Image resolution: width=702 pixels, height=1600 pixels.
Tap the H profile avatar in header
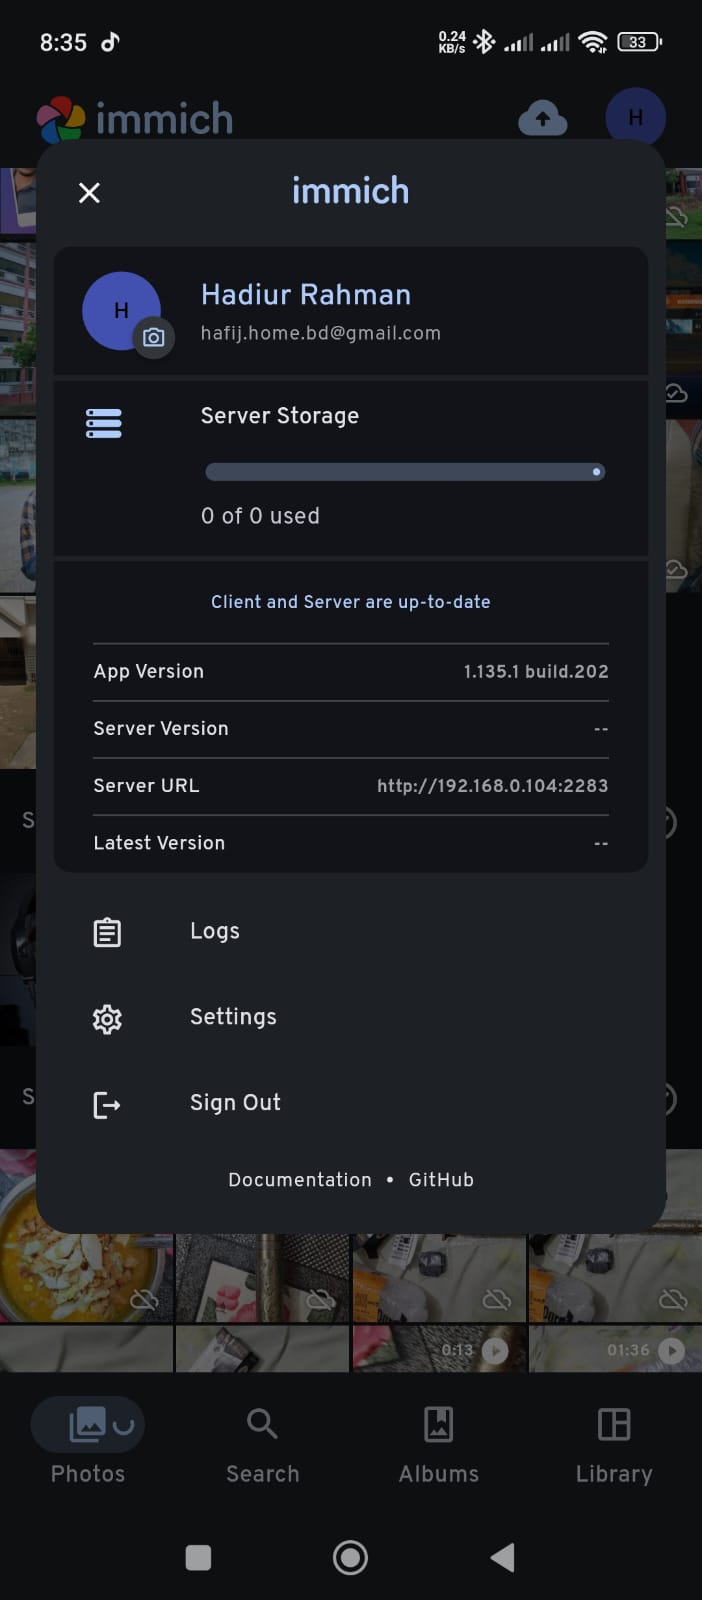[x=635, y=118]
